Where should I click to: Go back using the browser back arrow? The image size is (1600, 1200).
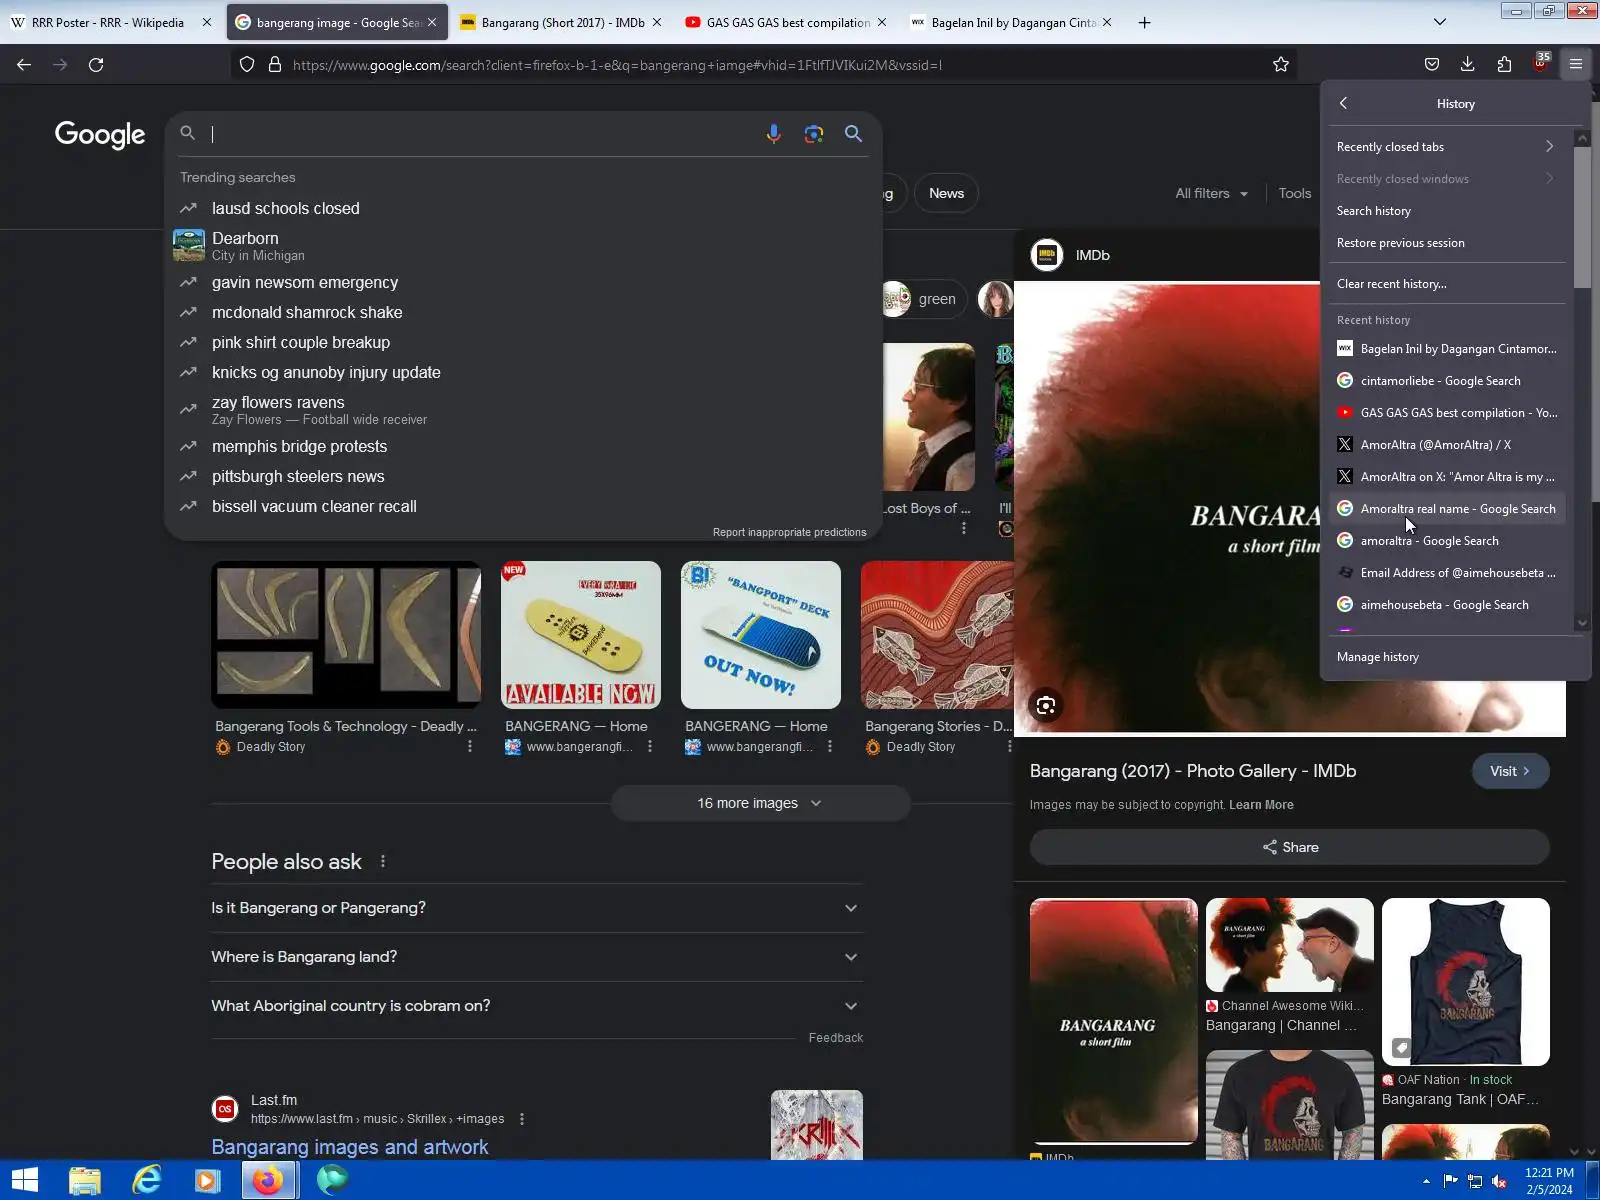tap(24, 65)
